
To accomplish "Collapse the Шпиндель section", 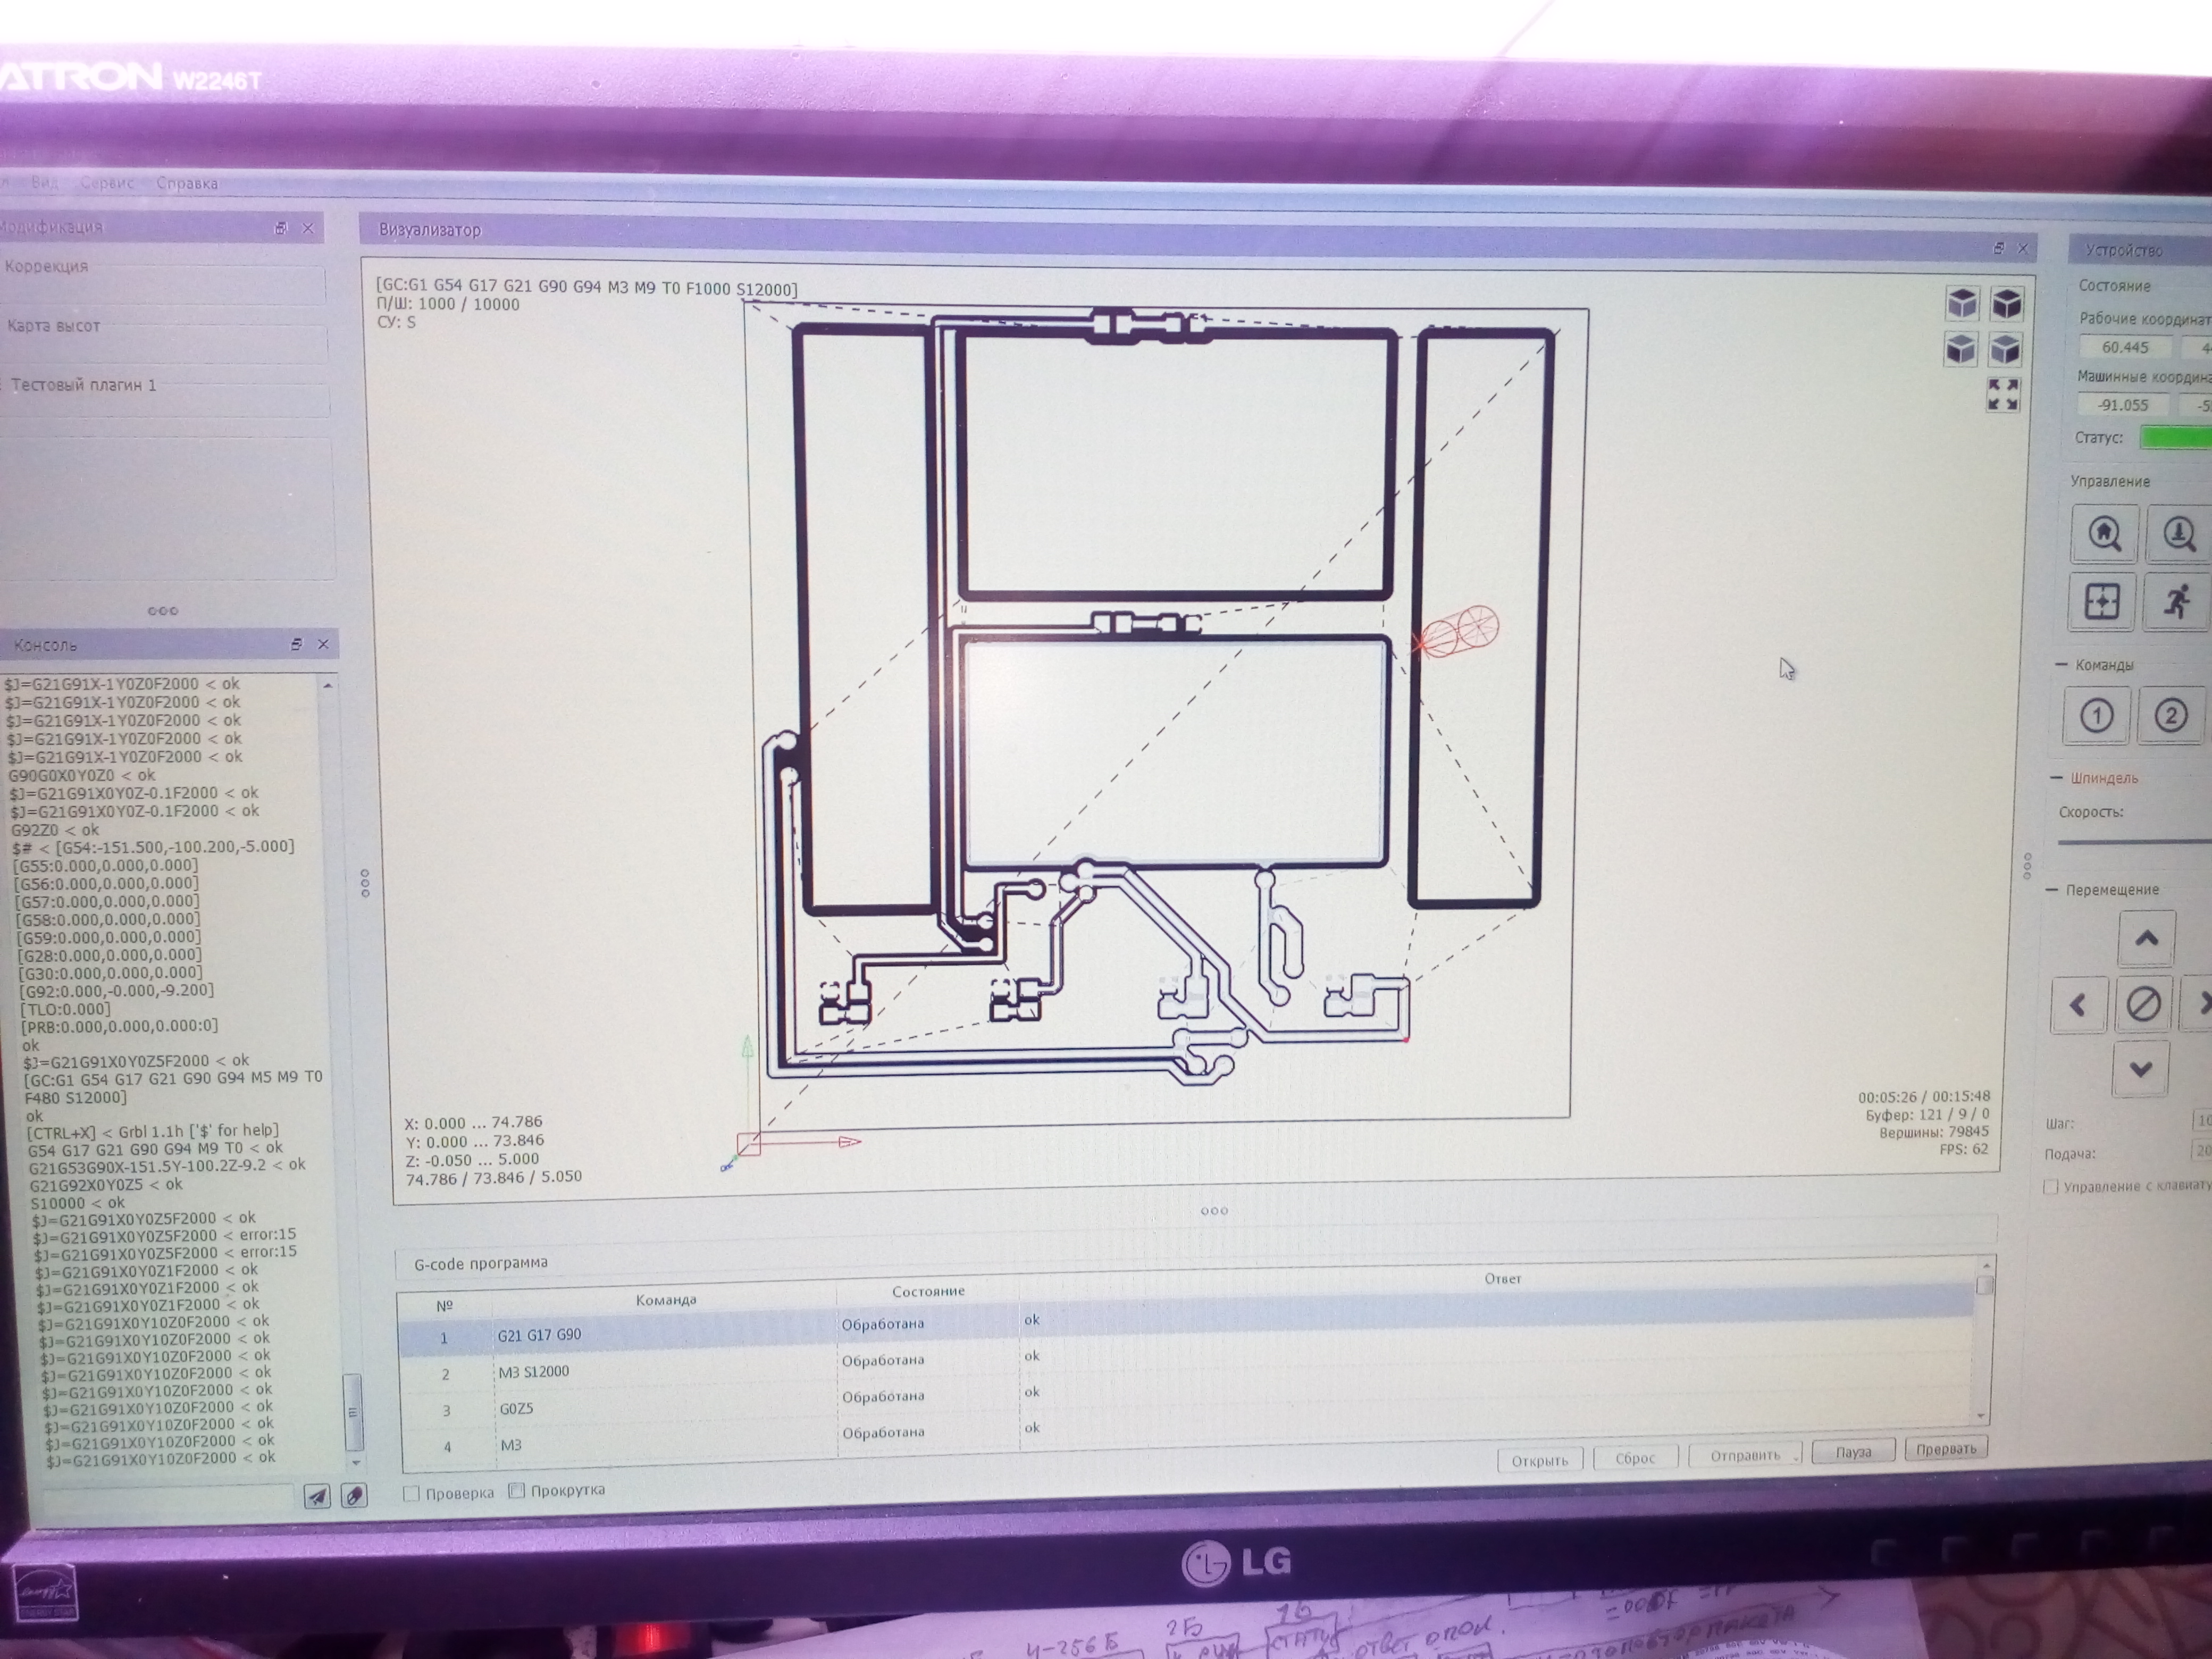I will click(2056, 778).
